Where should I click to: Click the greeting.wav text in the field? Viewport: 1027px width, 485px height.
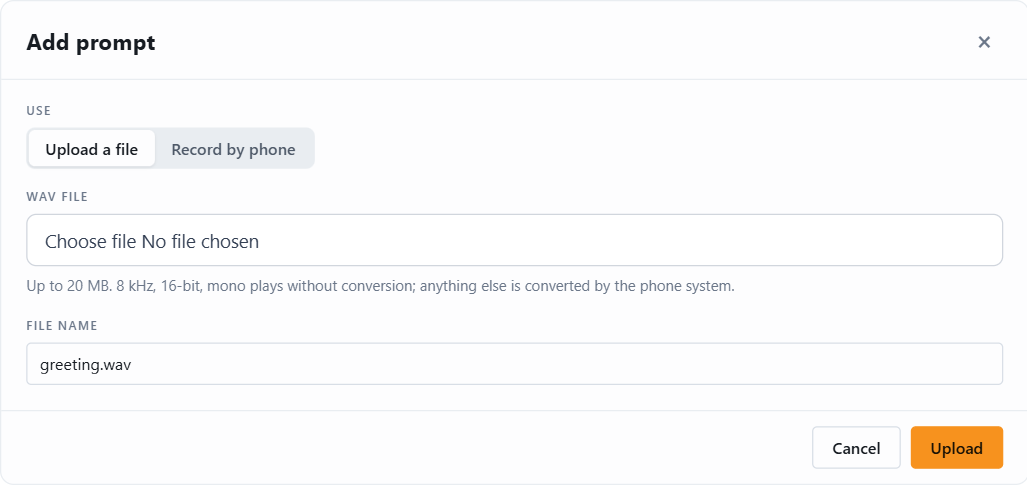coord(86,364)
